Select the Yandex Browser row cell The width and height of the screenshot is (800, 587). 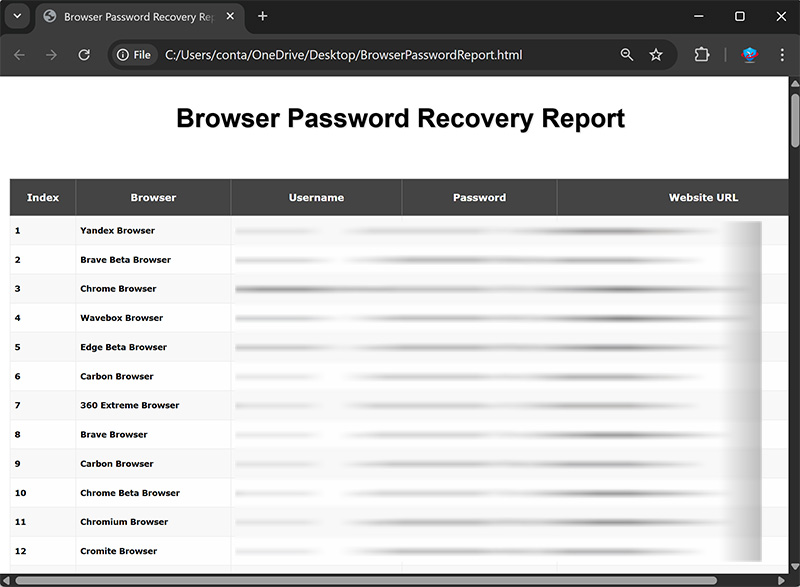coord(153,231)
